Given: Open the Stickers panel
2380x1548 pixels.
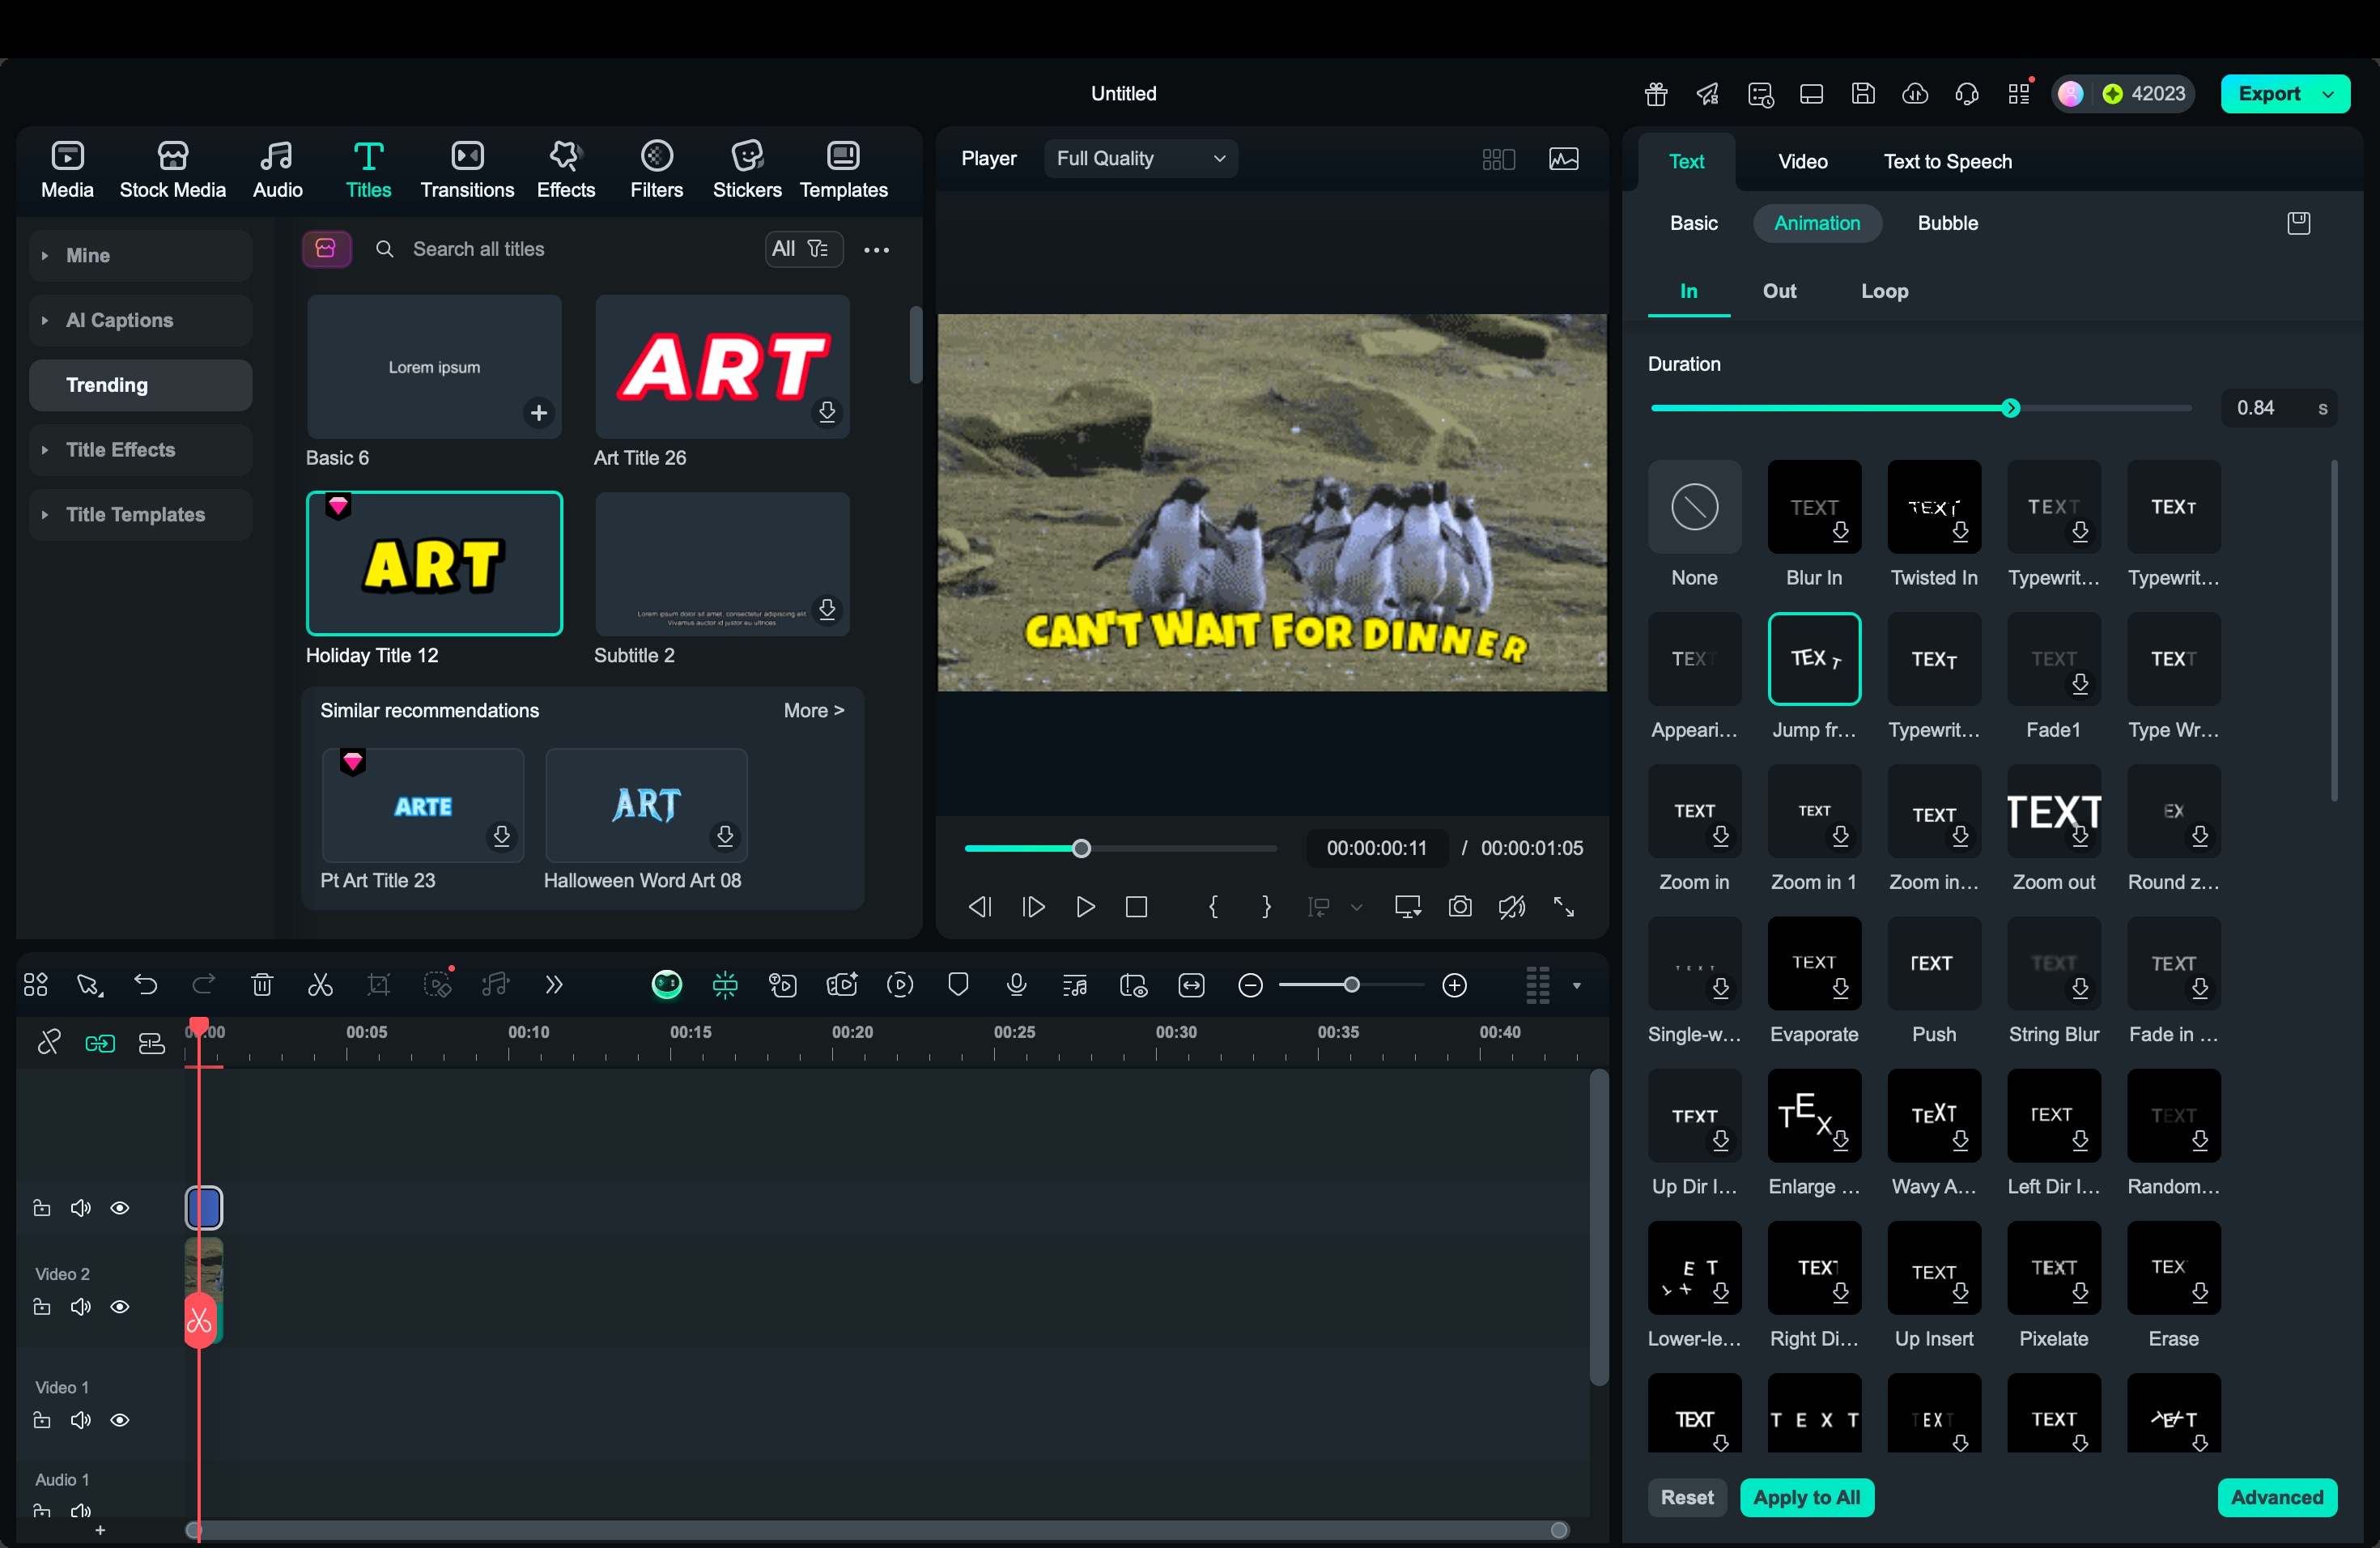Looking at the screenshot, I should [746, 168].
